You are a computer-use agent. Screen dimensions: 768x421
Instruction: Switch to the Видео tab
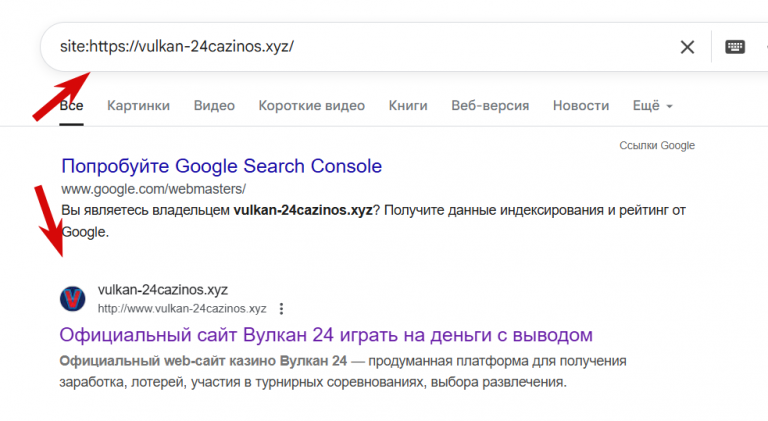(x=214, y=106)
